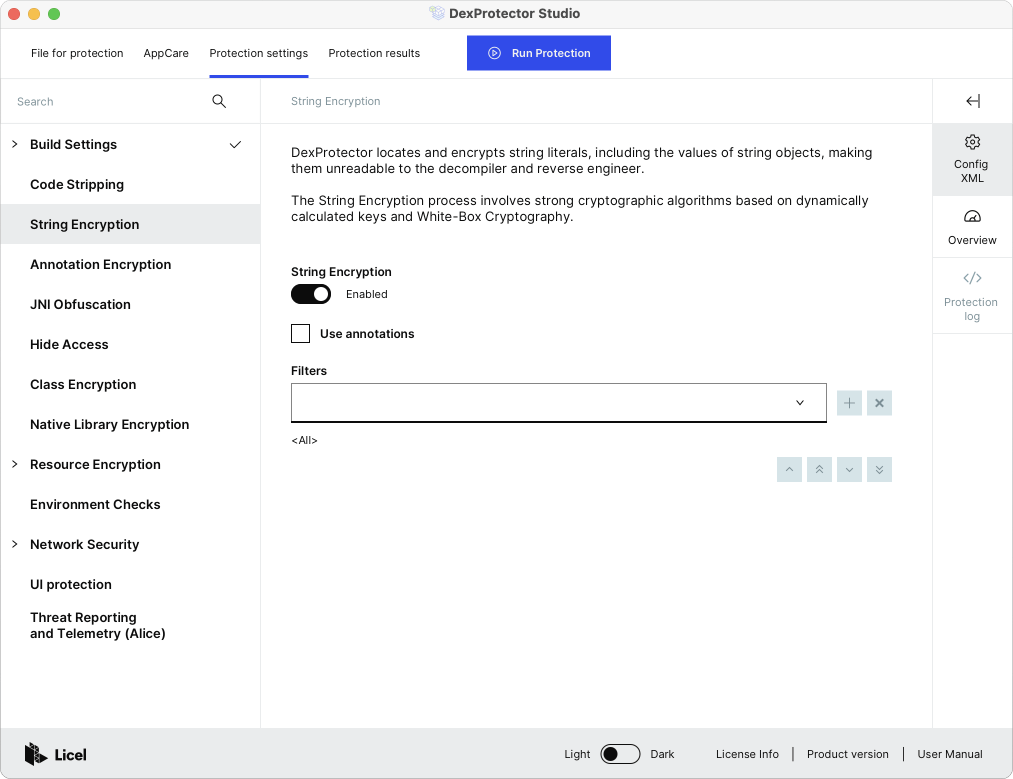Viewport: 1013px width, 779px height.
Task: Add a new filter with plus button
Action: pyautogui.click(x=849, y=403)
